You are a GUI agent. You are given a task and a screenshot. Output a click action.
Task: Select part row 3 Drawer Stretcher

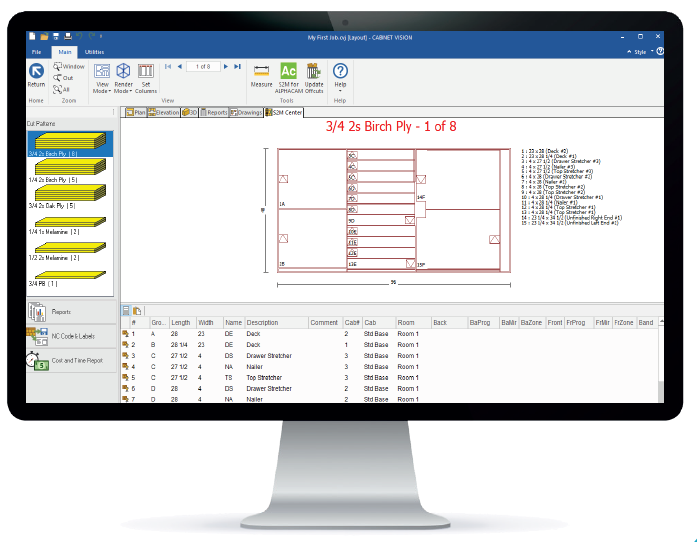[389, 356]
